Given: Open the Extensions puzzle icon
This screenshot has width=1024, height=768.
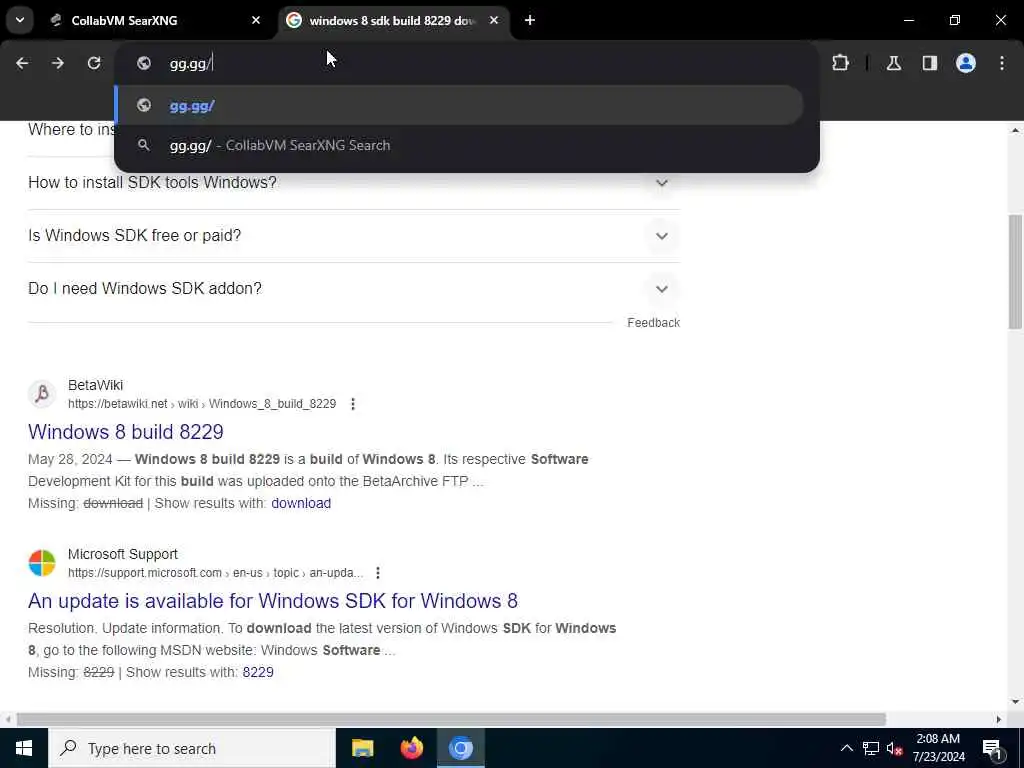Looking at the screenshot, I should tap(840, 63).
